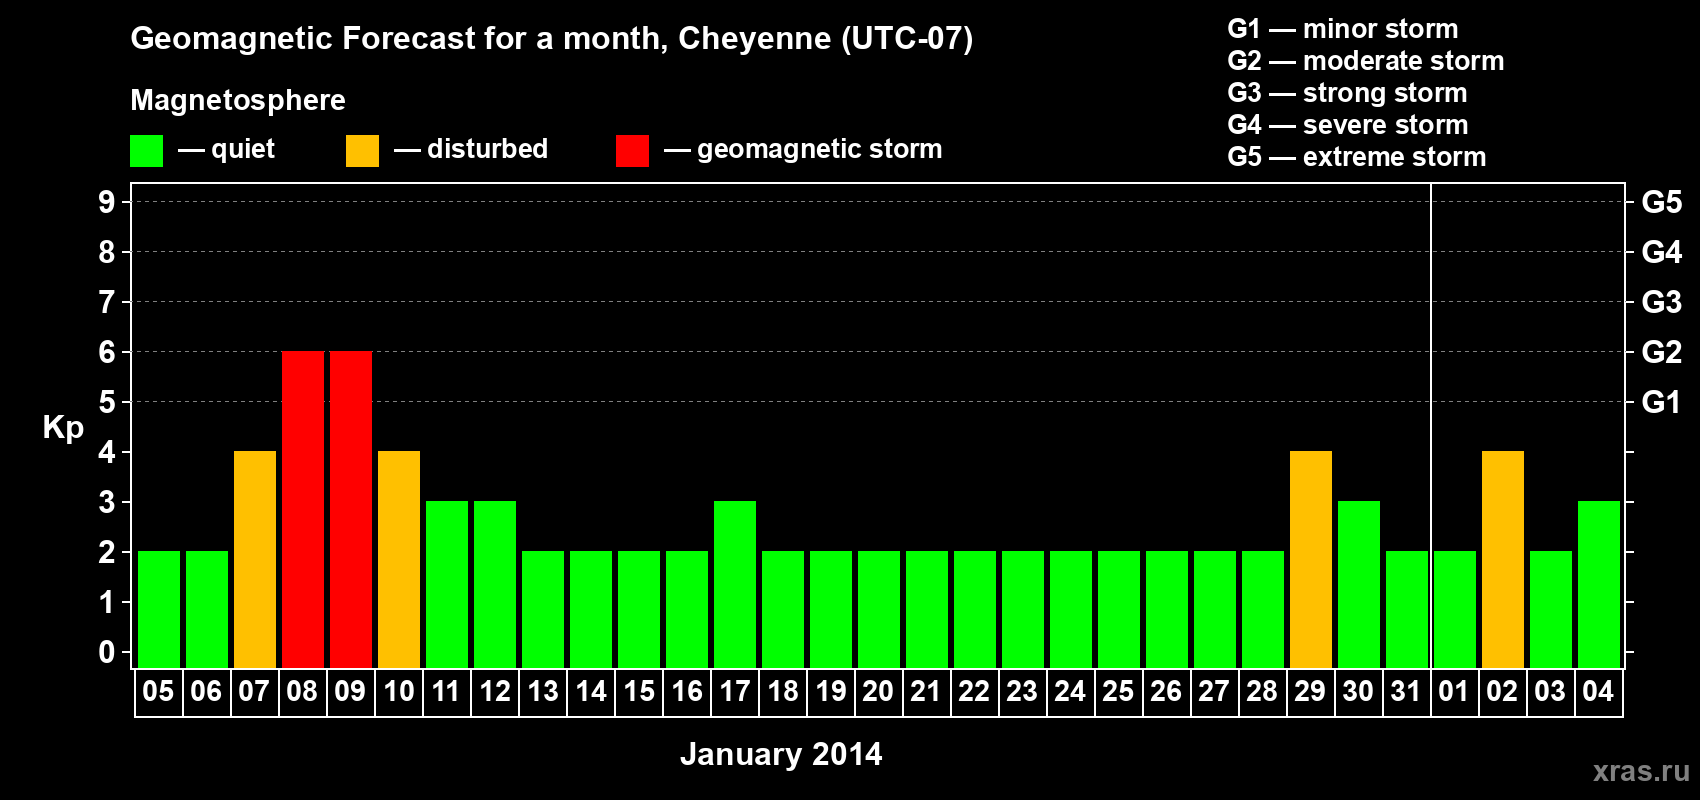Click date label 26 on the axis
Screen dimensions: 1700x800
[x=1166, y=691]
